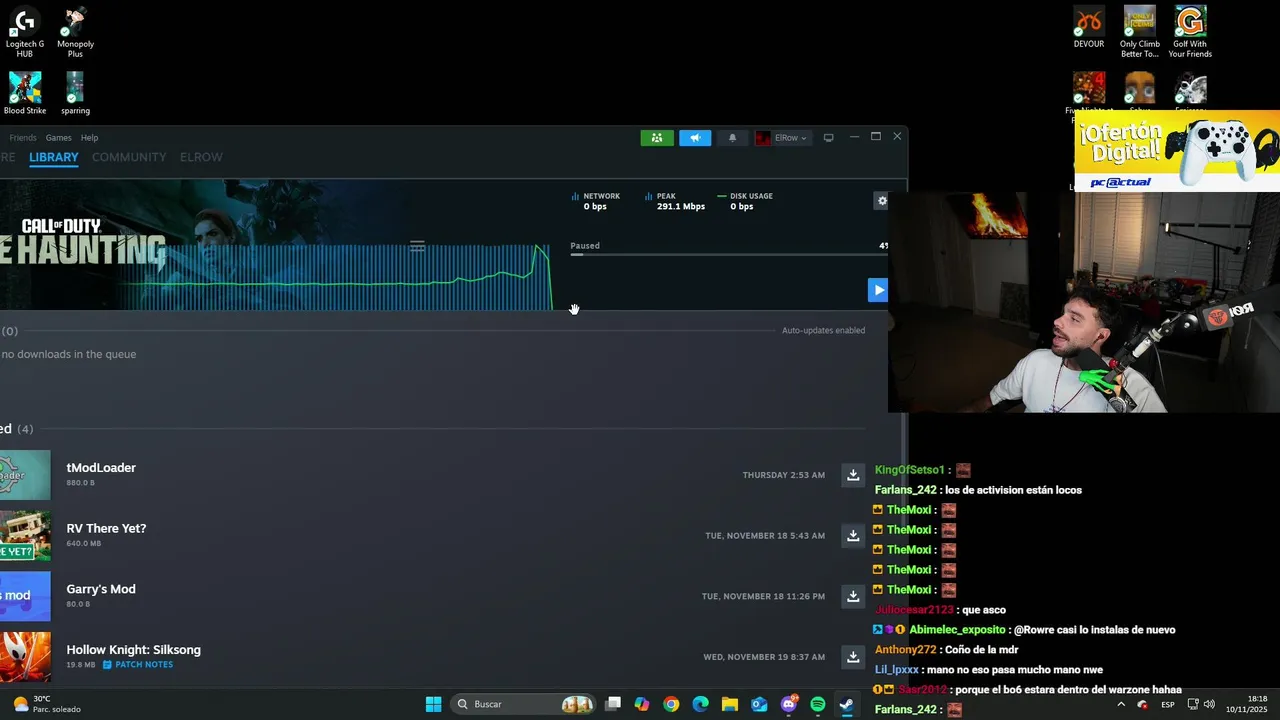Click the 'TUE, NOVEMBER 18 11:26 PM' timestamp
The width and height of the screenshot is (1280, 720).
click(x=763, y=597)
